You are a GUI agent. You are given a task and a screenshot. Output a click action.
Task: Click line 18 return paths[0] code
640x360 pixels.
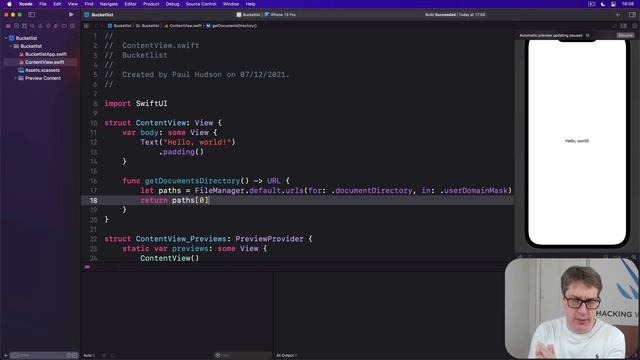click(175, 200)
